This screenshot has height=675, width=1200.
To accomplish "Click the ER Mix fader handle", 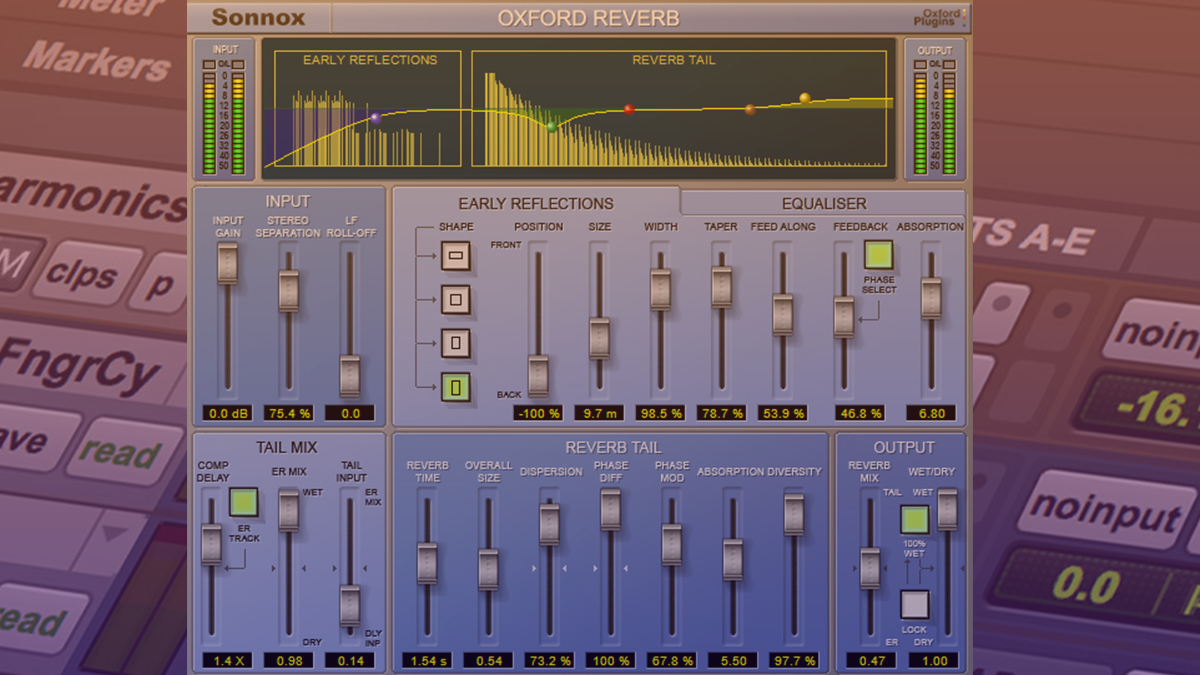I will 288,510.
